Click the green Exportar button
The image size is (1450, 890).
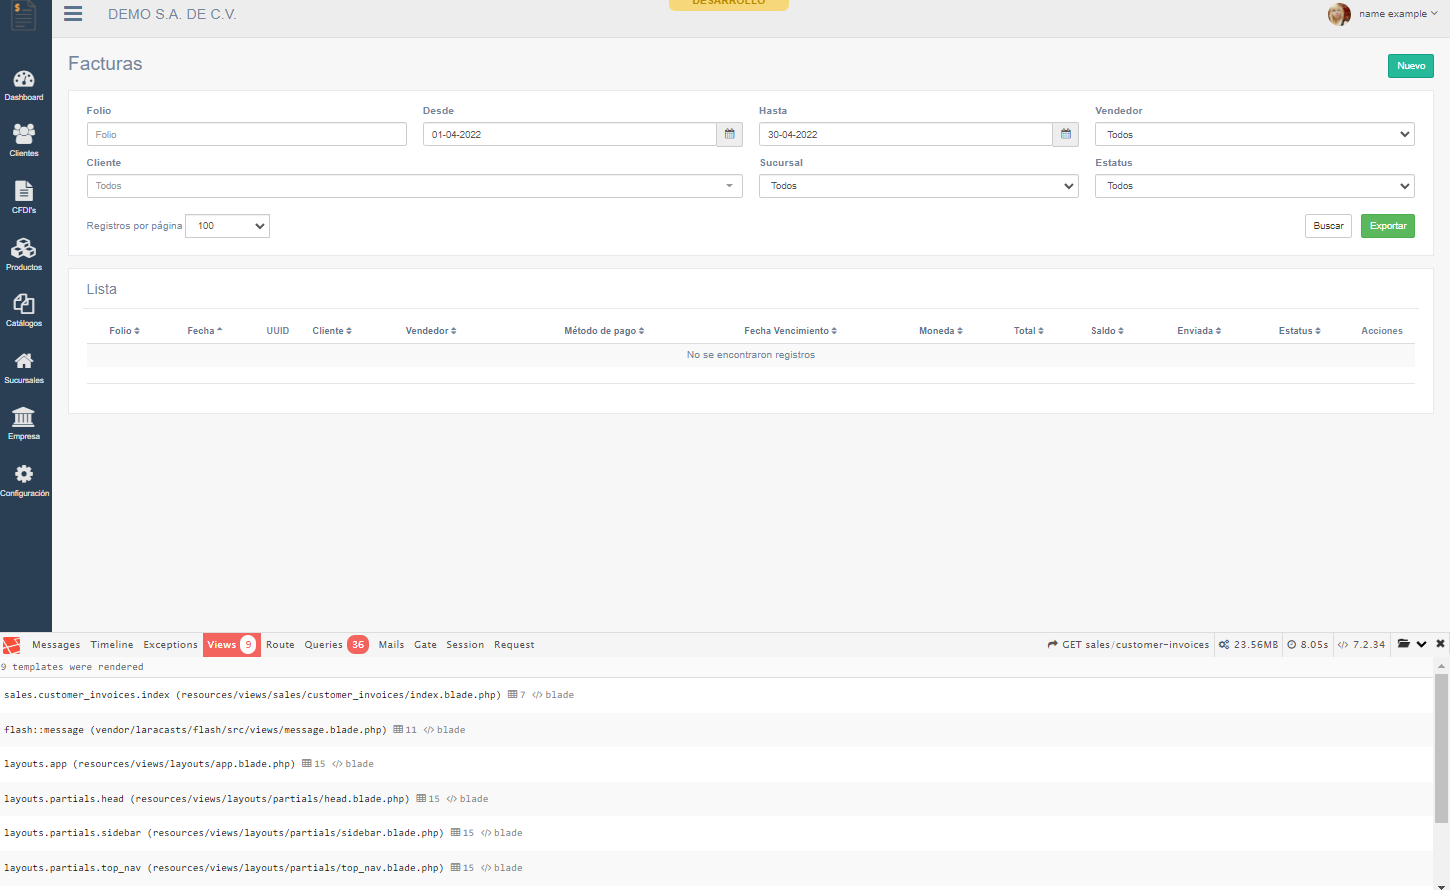pyautogui.click(x=1388, y=226)
